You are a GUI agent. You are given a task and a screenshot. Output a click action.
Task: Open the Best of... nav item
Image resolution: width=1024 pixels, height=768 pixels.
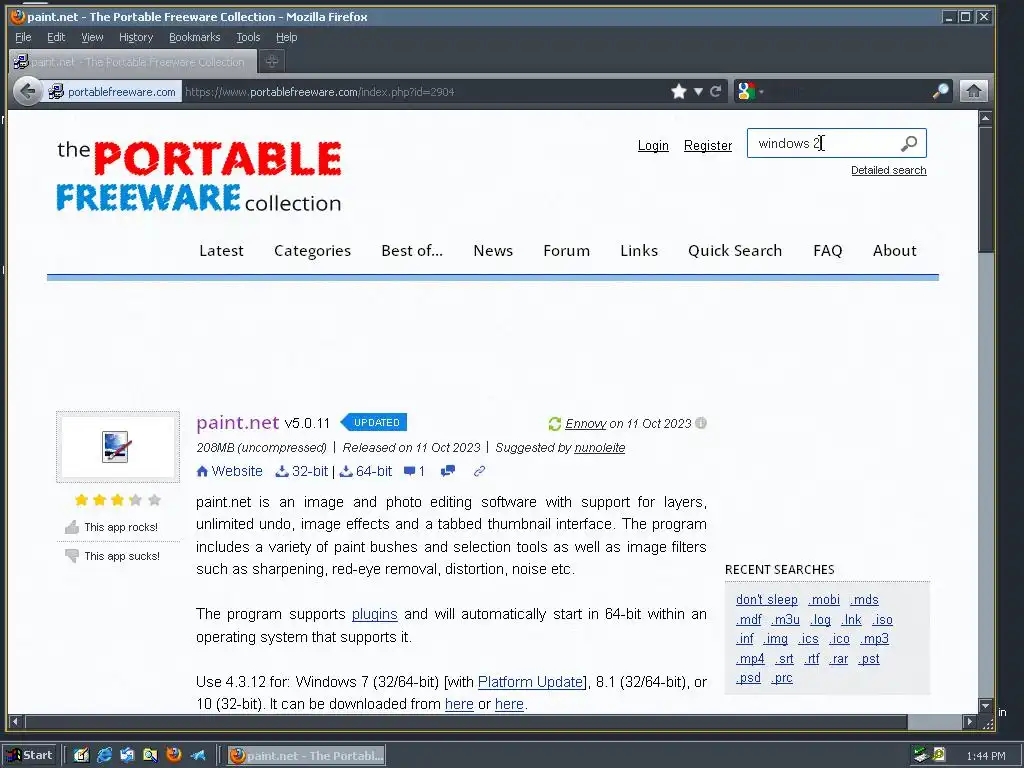click(x=412, y=251)
